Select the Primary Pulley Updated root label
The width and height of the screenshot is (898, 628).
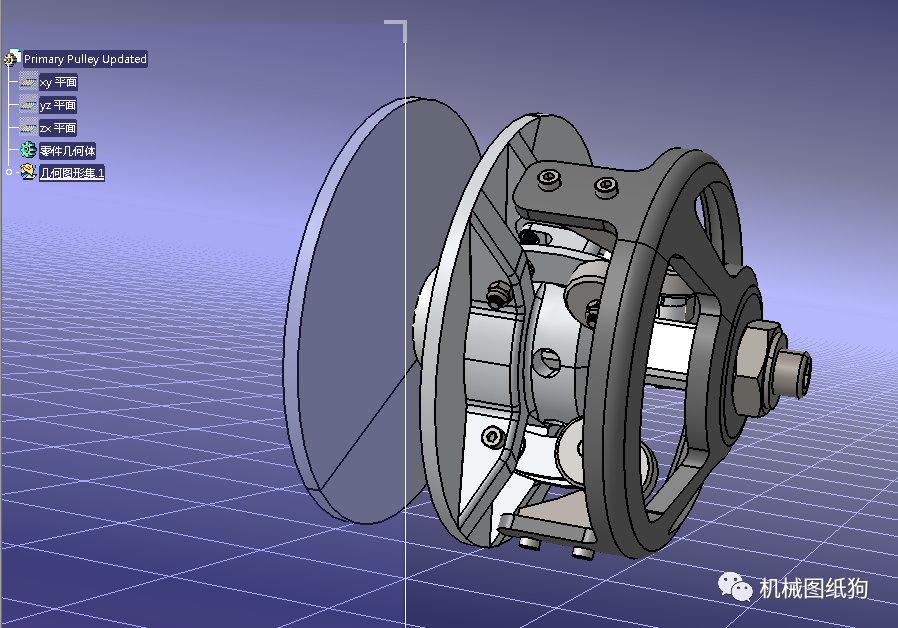pos(85,59)
